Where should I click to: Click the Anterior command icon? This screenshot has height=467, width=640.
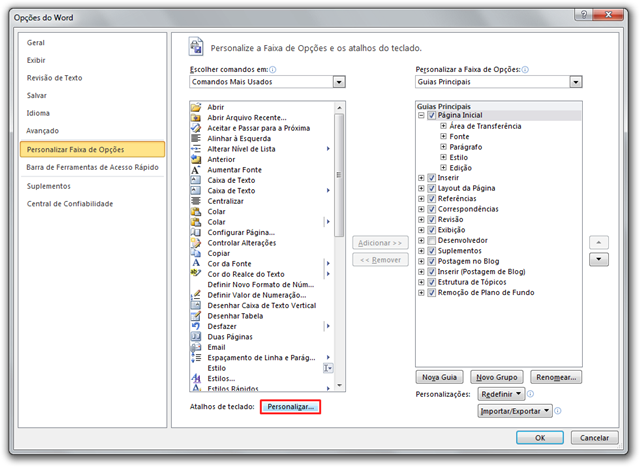pyautogui.click(x=196, y=159)
